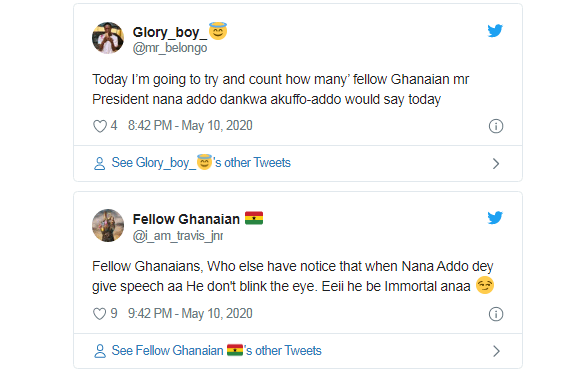Click See Glory_boy_'s other Tweets link
Viewport: 588px width, 370px height.
201,163
